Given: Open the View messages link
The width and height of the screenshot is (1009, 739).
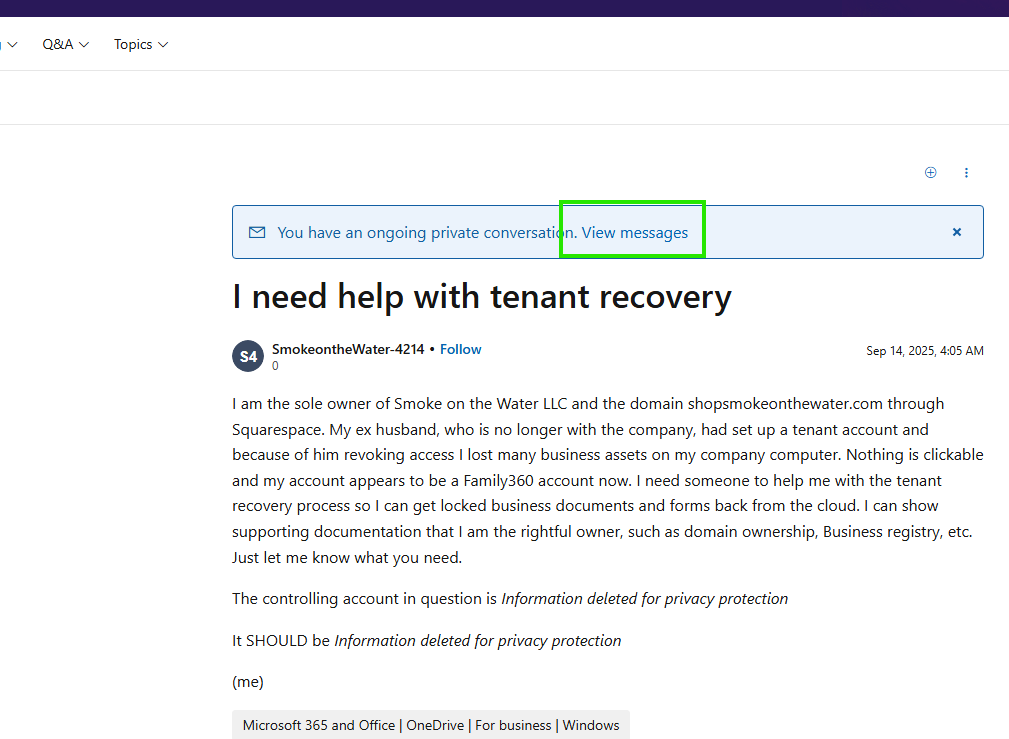Looking at the screenshot, I should click(x=634, y=232).
